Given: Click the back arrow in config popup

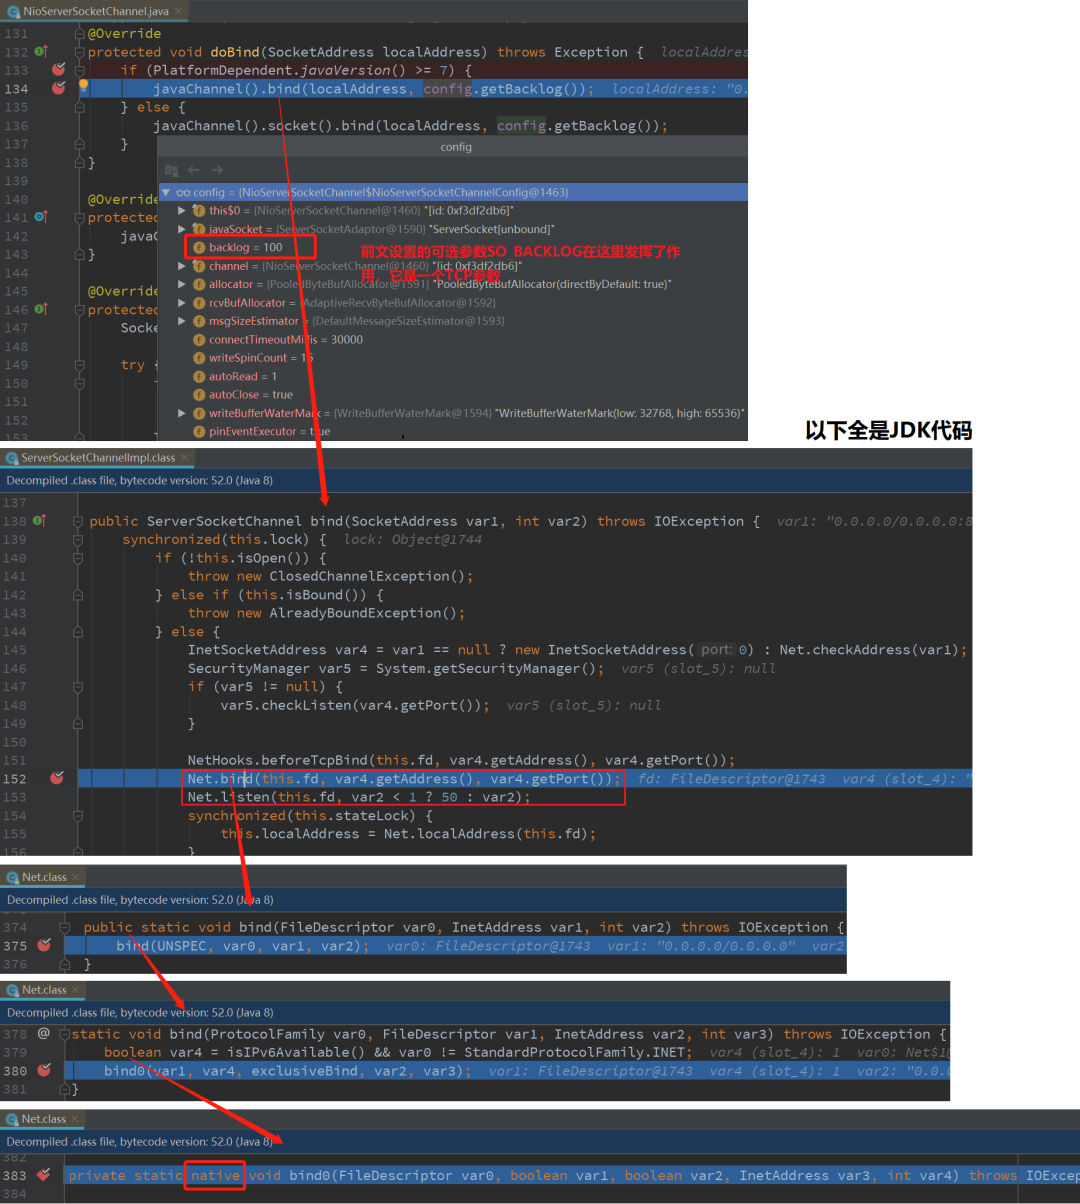Looking at the screenshot, I should coord(194,170).
